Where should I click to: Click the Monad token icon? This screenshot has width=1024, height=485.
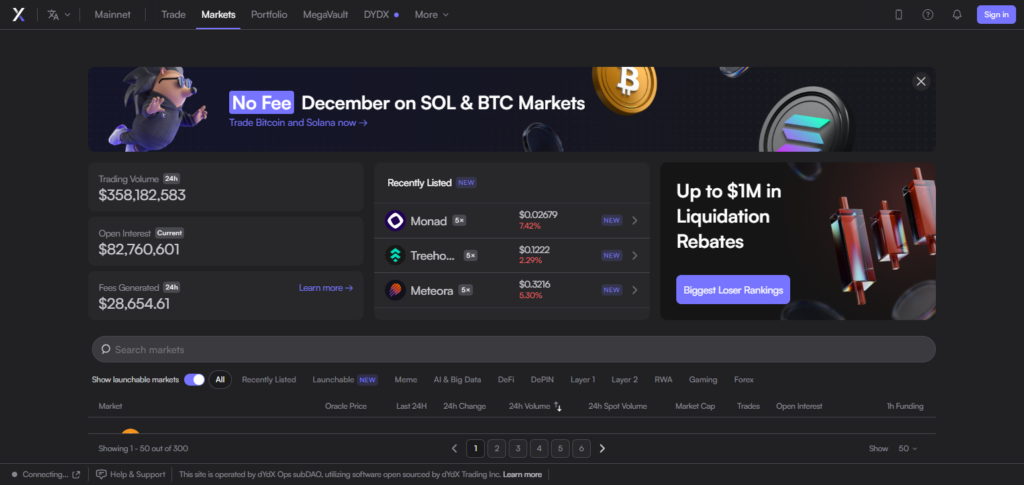[x=394, y=220]
